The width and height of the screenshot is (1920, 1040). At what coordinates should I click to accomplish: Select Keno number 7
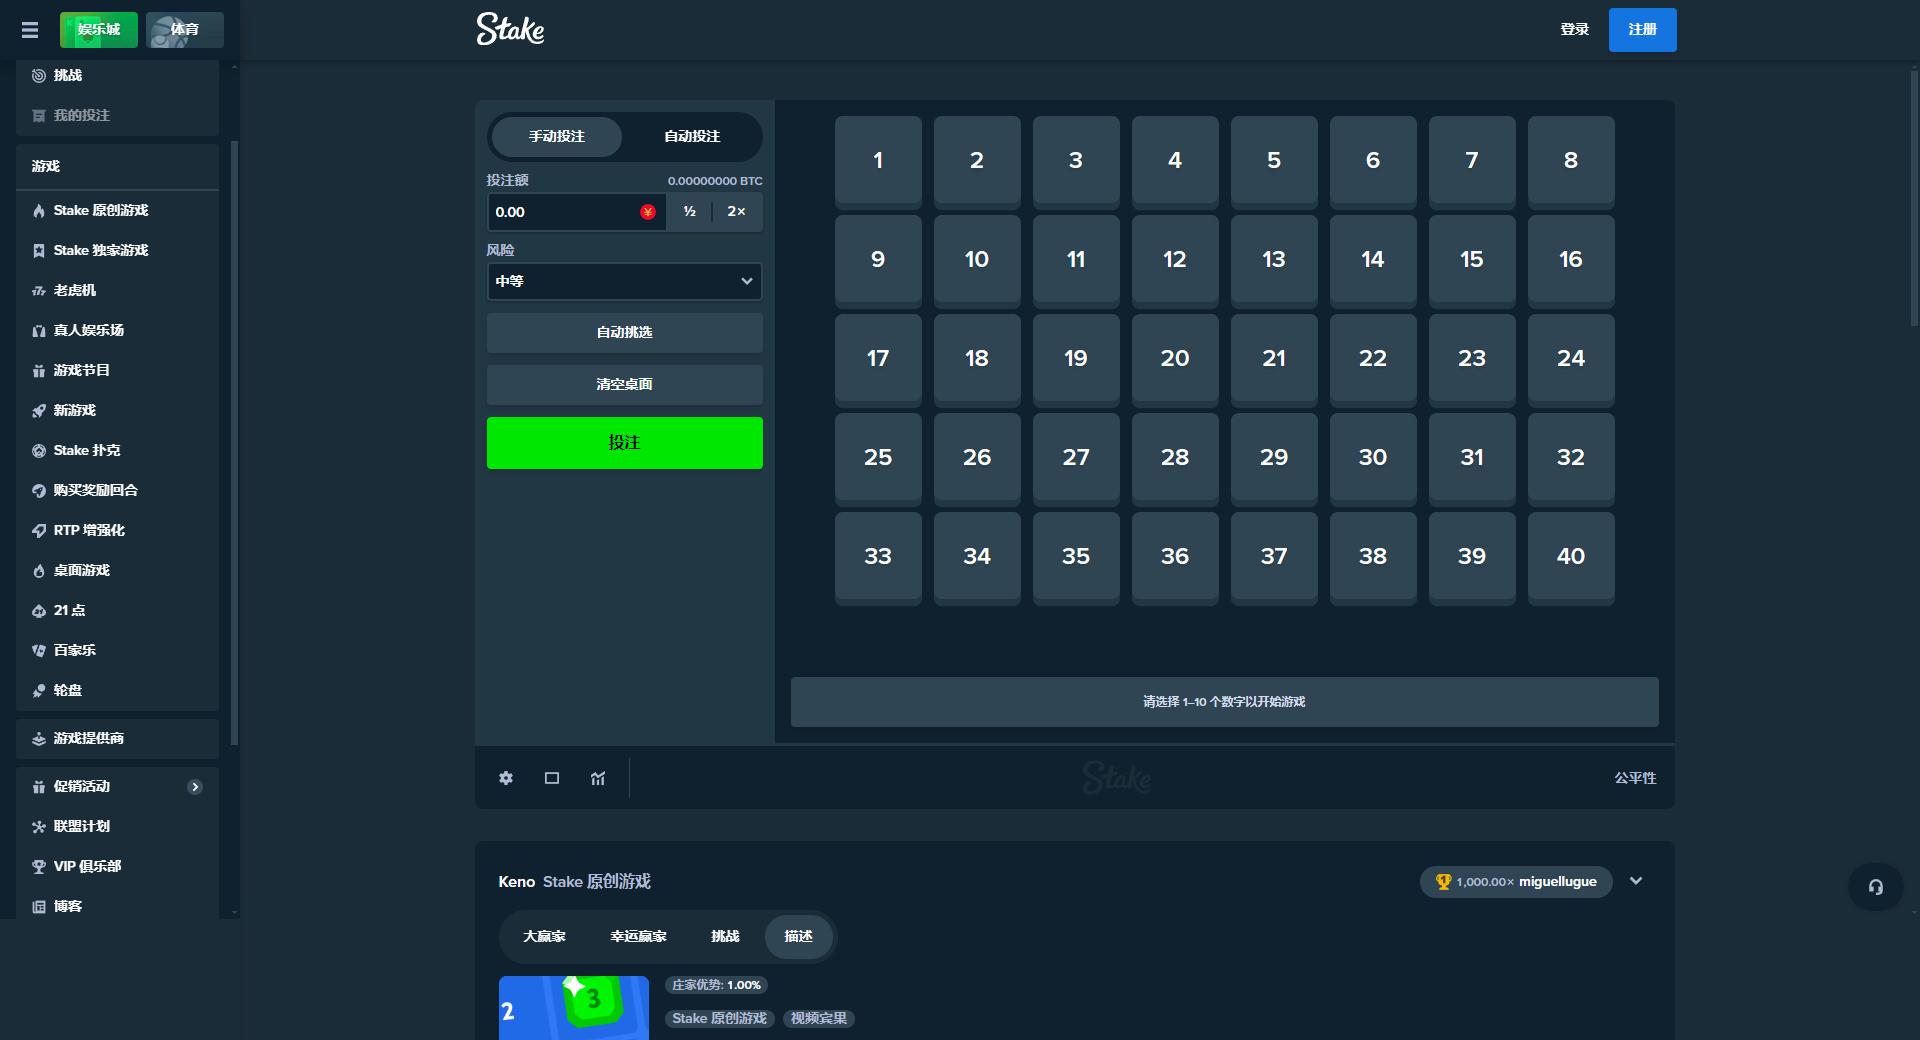1472,161
